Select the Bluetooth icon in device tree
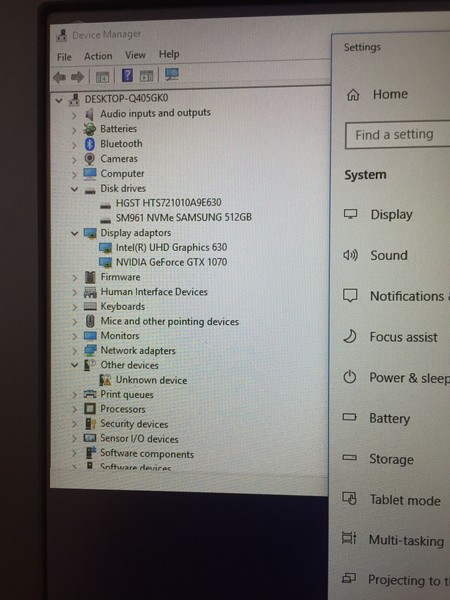This screenshot has height=600, width=450. click(x=90, y=144)
